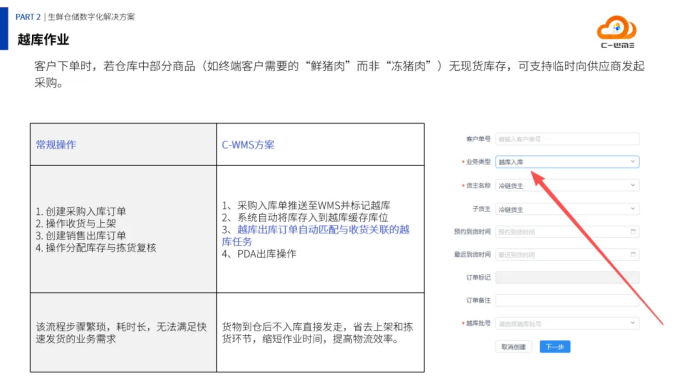
Task: Open the 子货主 dropdown
Action: [567, 209]
